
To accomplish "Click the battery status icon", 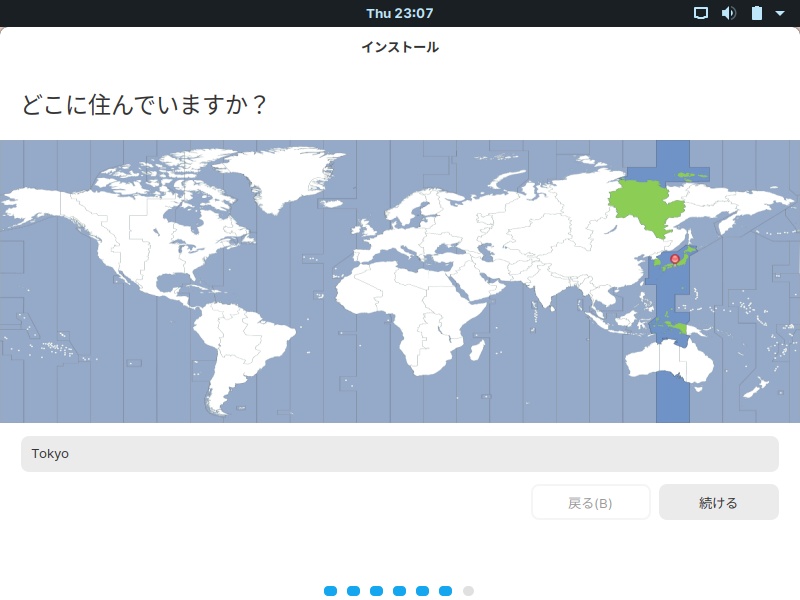I will [x=757, y=13].
